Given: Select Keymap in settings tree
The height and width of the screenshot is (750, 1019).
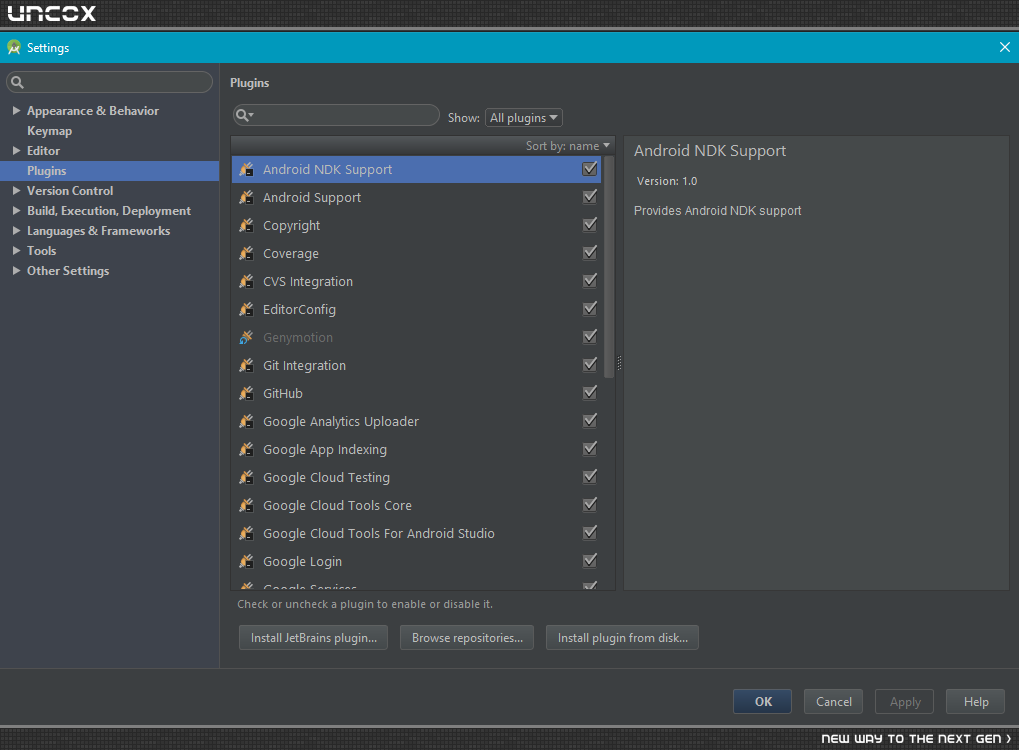Looking at the screenshot, I should click(x=49, y=131).
